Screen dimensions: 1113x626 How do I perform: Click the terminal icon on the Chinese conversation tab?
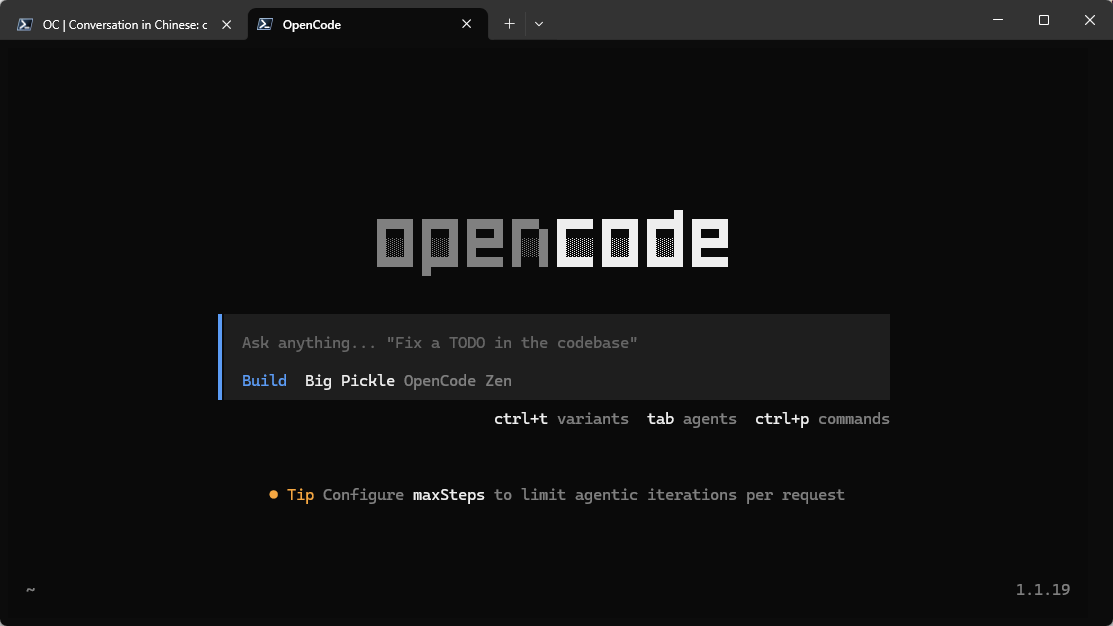(24, 23)
